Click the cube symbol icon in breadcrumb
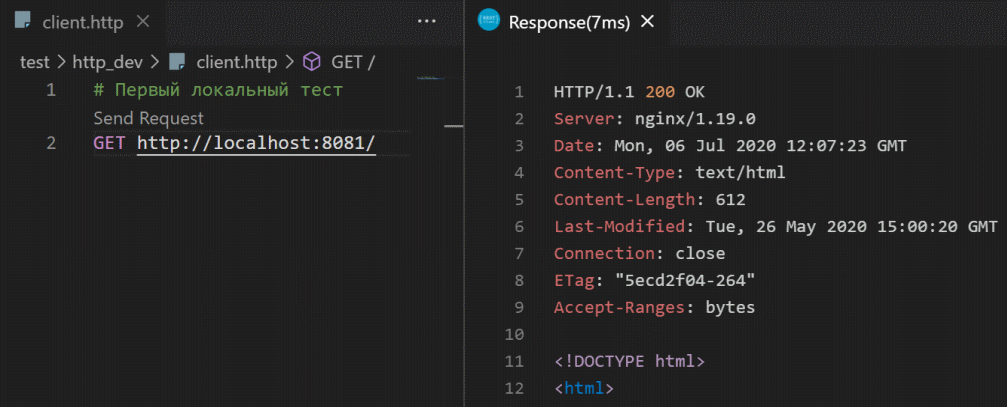The width and height of the screenshot is (1008, 408). (311, 62)
